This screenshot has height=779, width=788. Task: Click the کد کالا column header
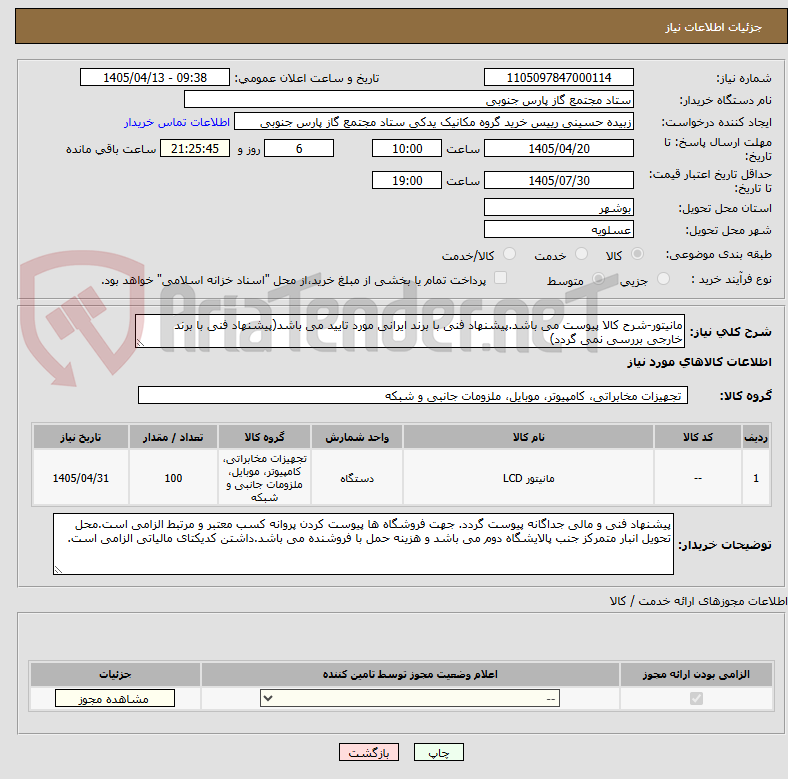(x=698, y=437)
